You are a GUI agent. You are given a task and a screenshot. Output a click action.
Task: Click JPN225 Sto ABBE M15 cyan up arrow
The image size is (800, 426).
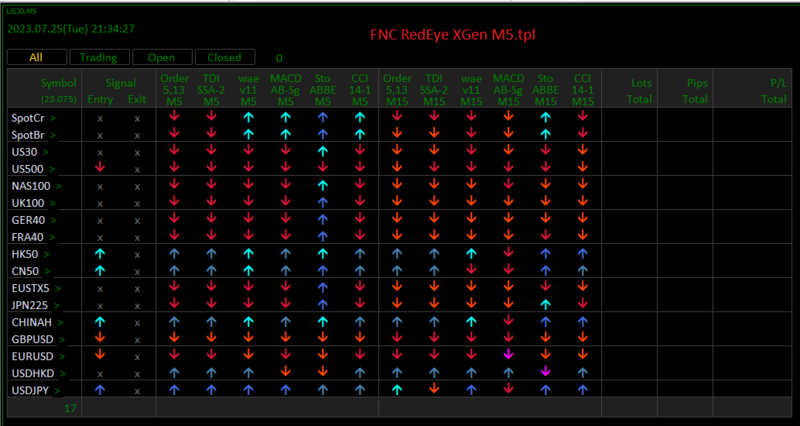[x=545, y=305]
